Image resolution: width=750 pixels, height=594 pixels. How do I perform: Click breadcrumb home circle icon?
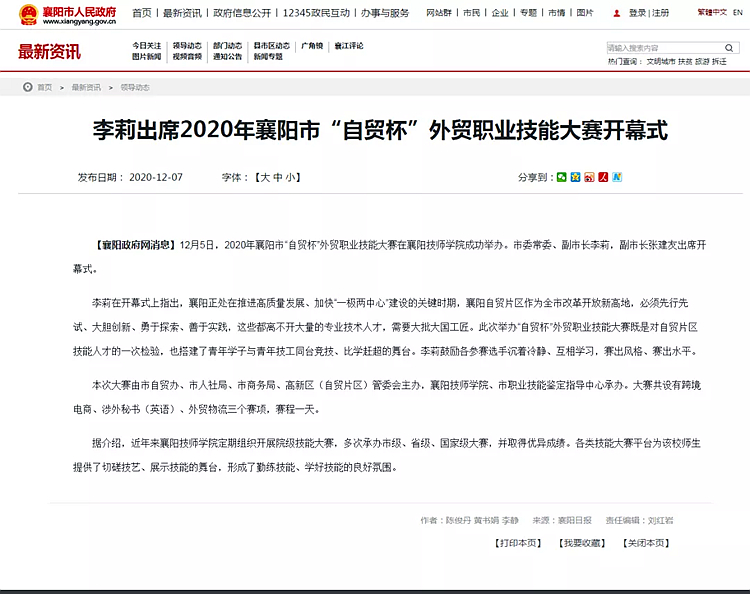tap(28, 87)
